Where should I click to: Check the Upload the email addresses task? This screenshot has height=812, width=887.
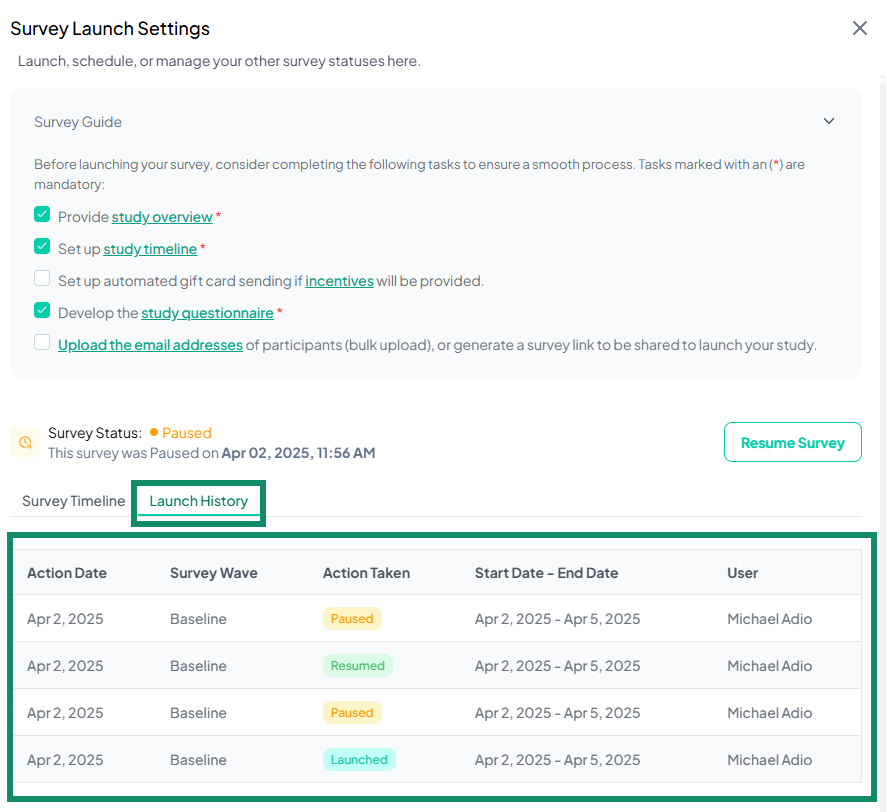click(x=42, y=342)
